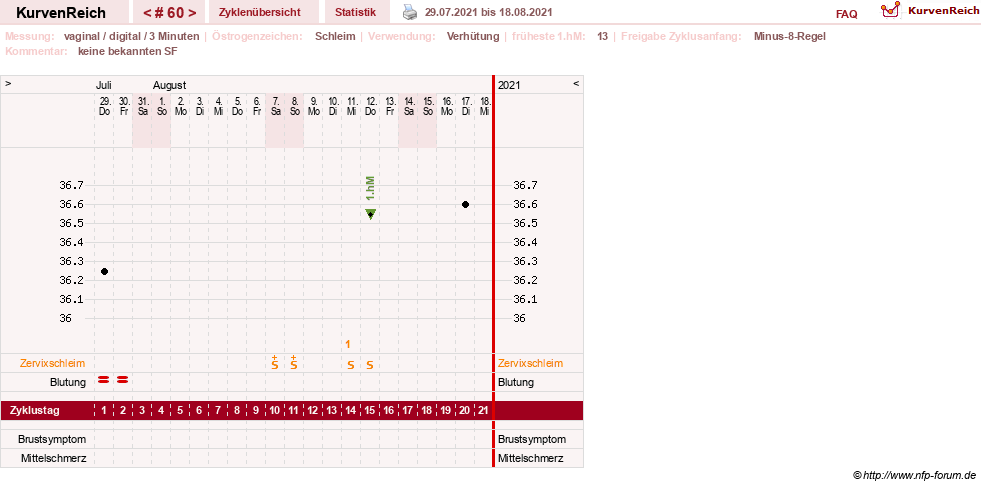Click the KurvenReich title tab
The image size is (981, 487).
[x=61, y=13]
